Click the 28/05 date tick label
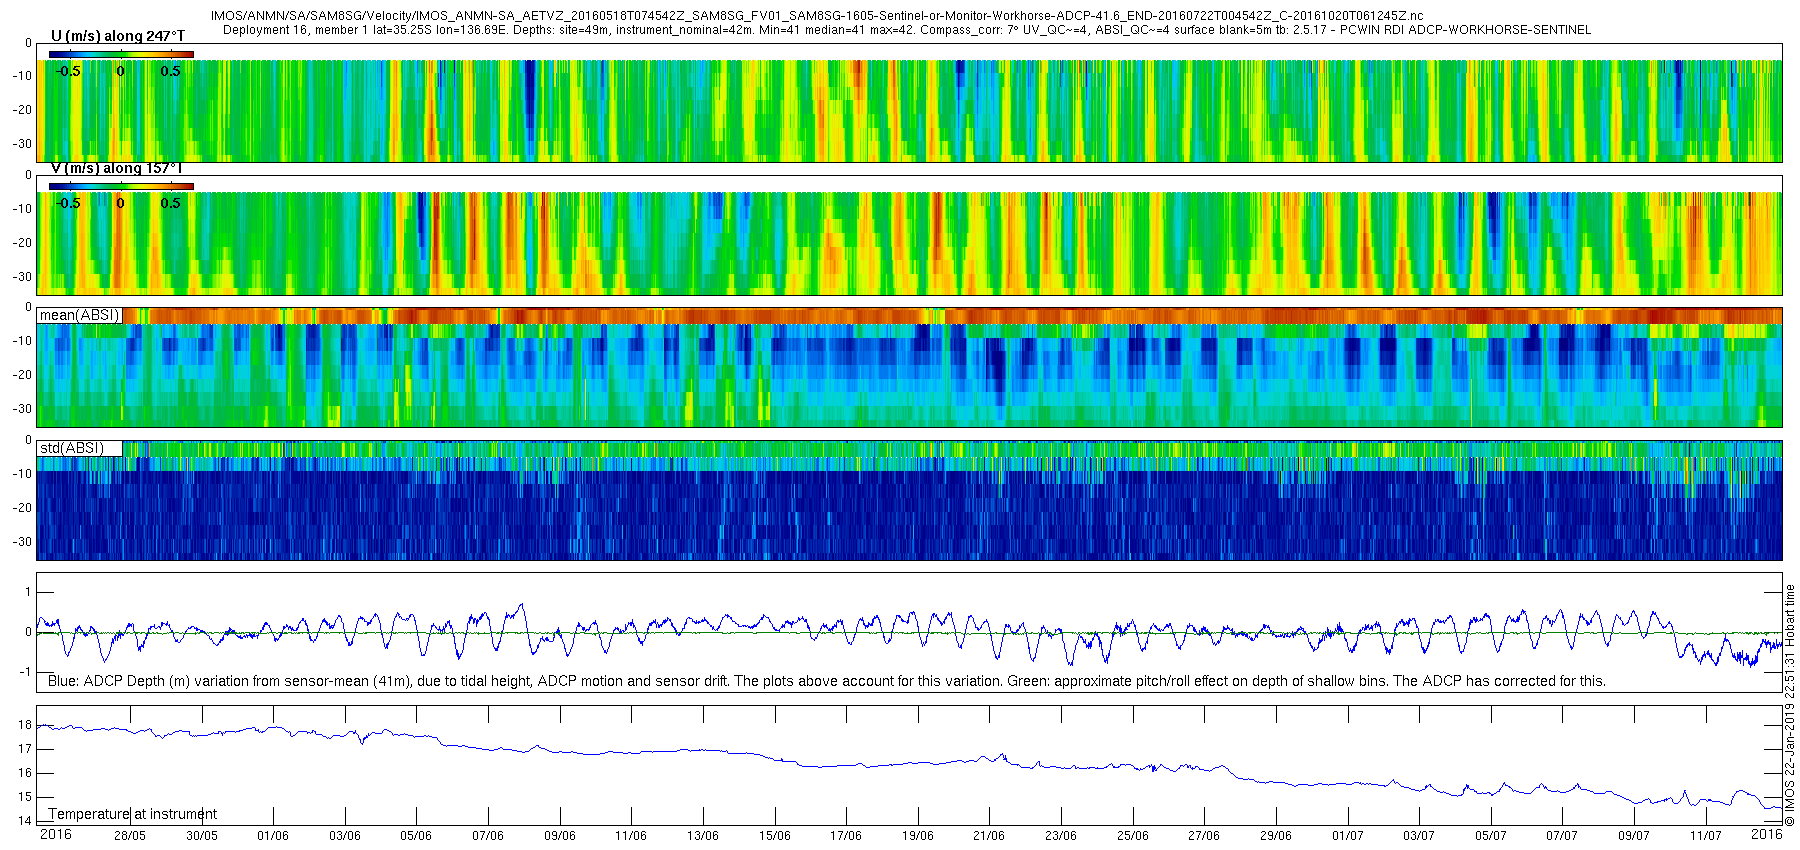Screen dimensions: 1800x850 pyautogui.click(x=129, y=835)
